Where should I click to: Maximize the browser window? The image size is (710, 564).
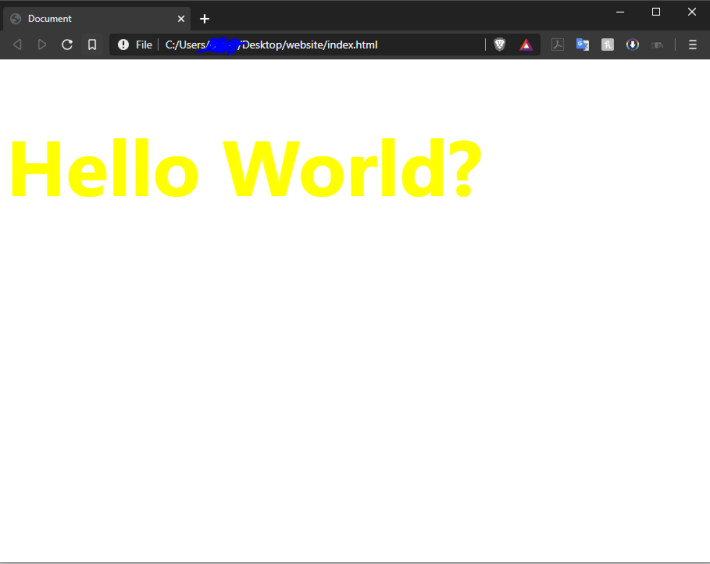tap(656, 12)
